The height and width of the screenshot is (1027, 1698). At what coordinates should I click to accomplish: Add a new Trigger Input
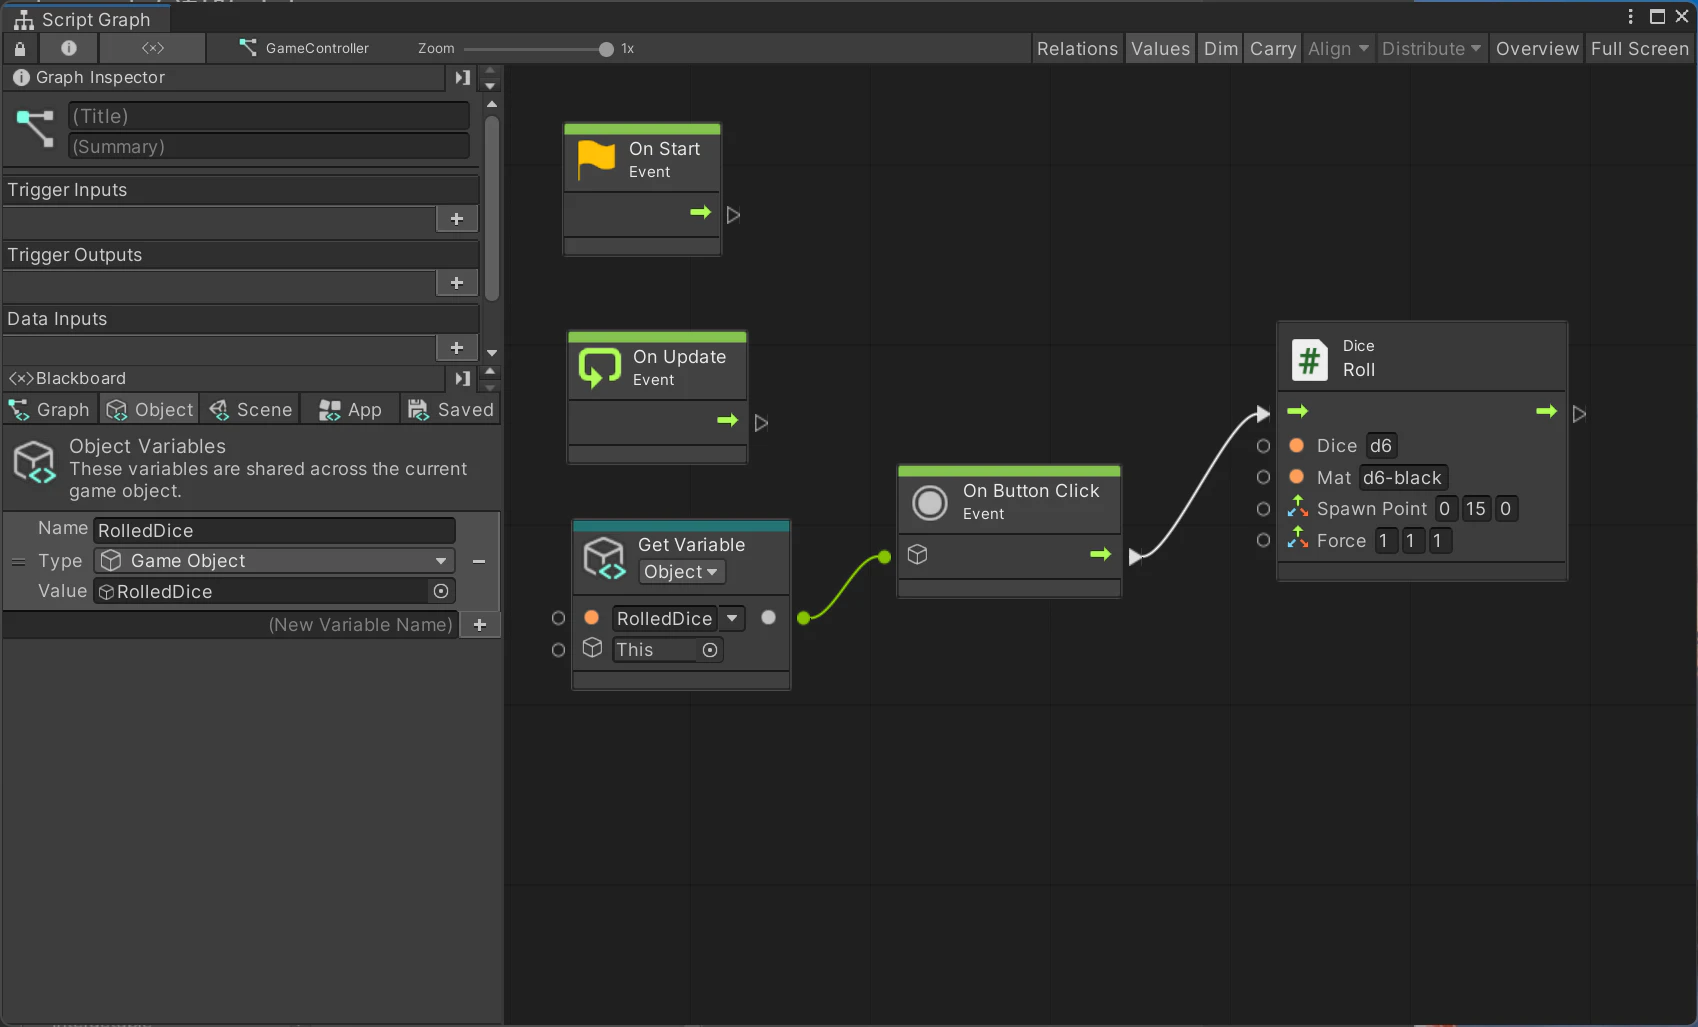tap(457, 219)
